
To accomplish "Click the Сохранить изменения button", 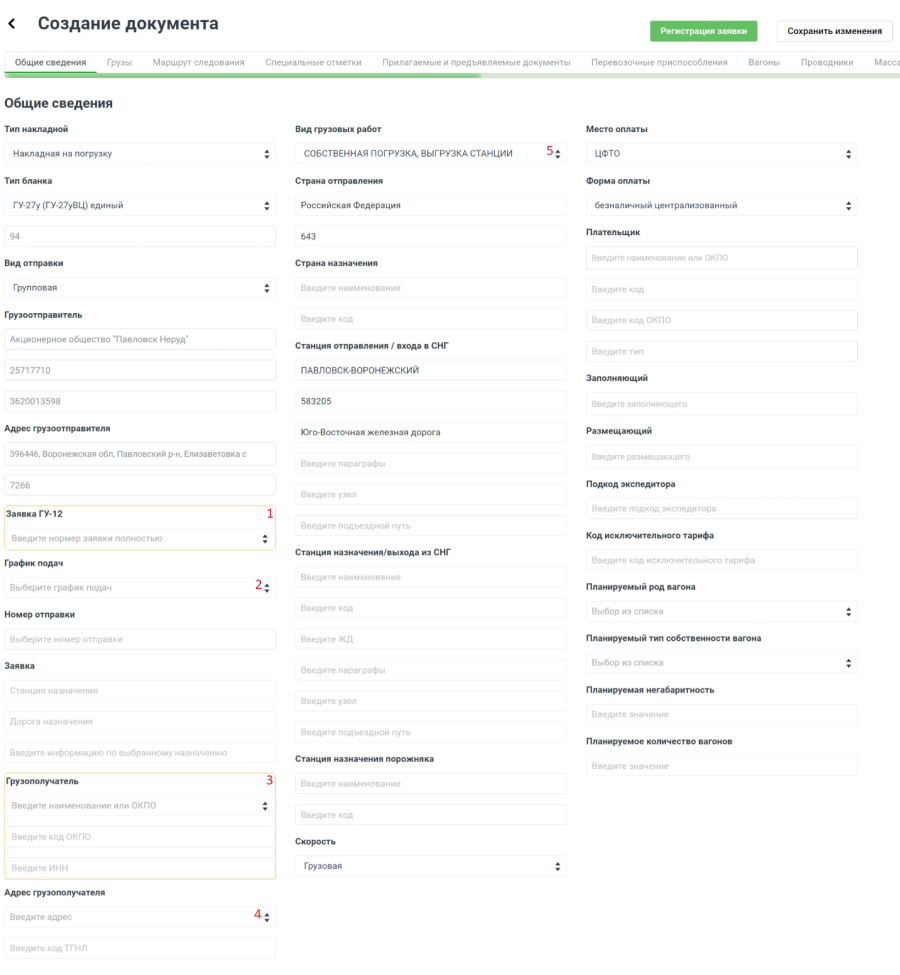I will (834, 31).
